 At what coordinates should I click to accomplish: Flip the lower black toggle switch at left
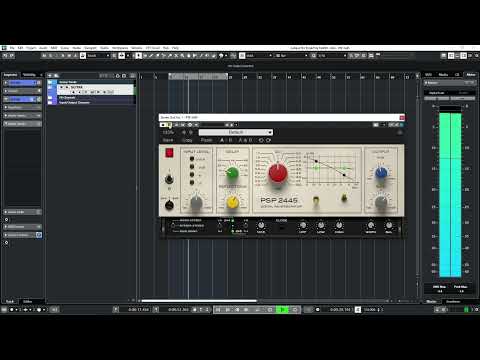point(169,205)
